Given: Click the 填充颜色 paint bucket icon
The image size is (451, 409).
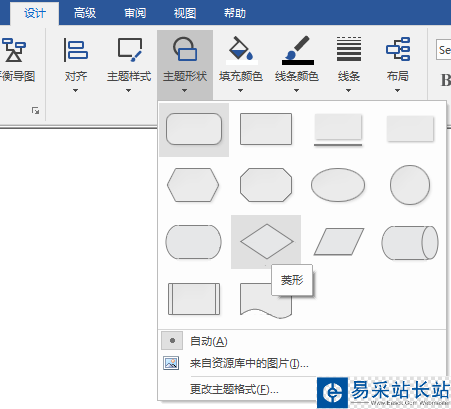Looking at the screenshot, I should [241, 50].
